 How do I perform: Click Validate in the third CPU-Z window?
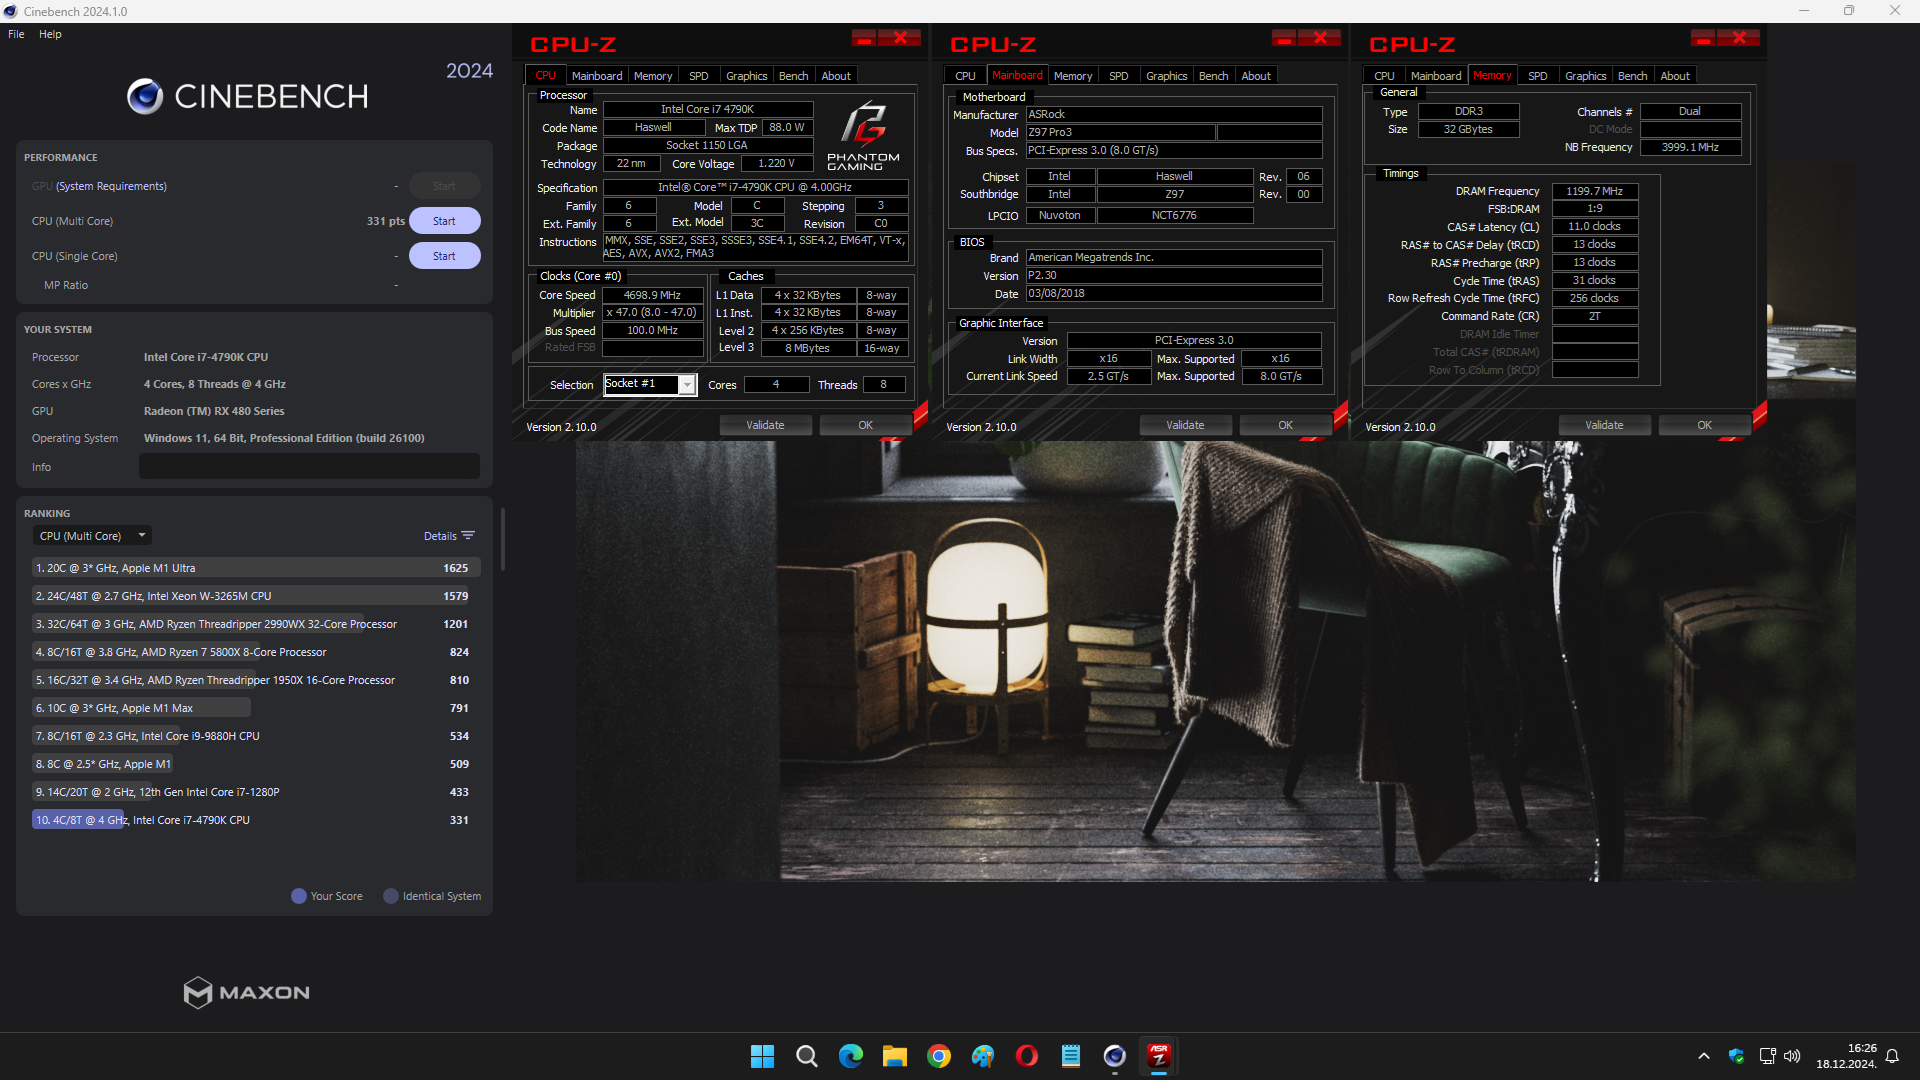(1604, 425)
